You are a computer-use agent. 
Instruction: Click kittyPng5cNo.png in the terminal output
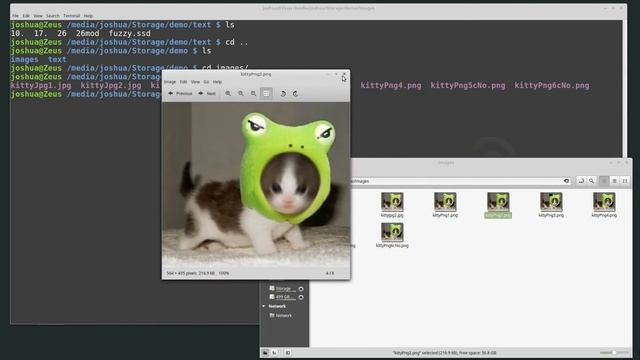click(x=468, y=86)
